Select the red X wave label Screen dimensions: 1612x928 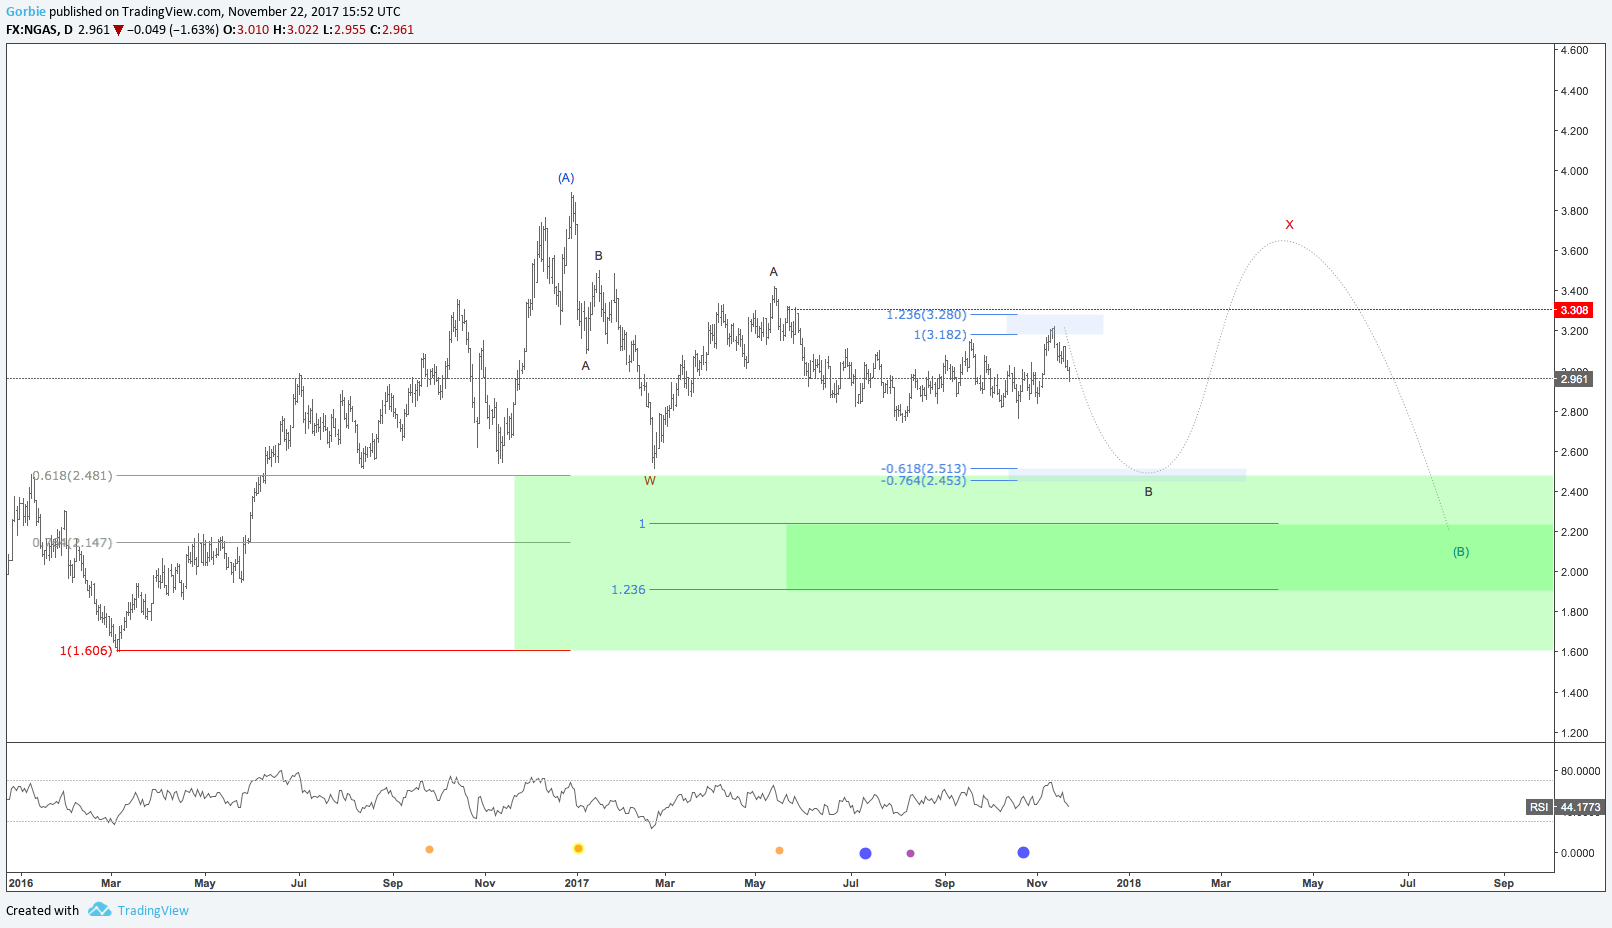[1289, 225]
